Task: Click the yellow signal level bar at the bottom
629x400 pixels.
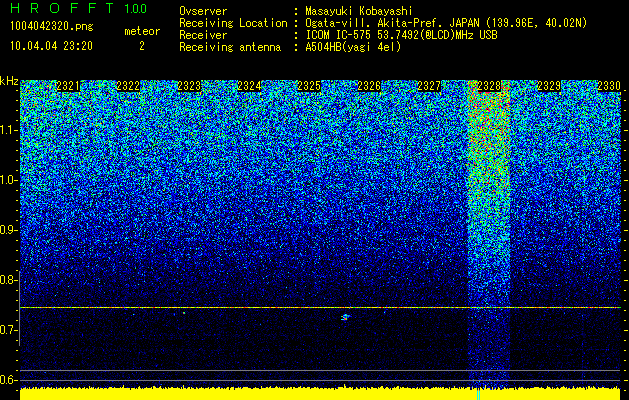Action: click(320, 394)
